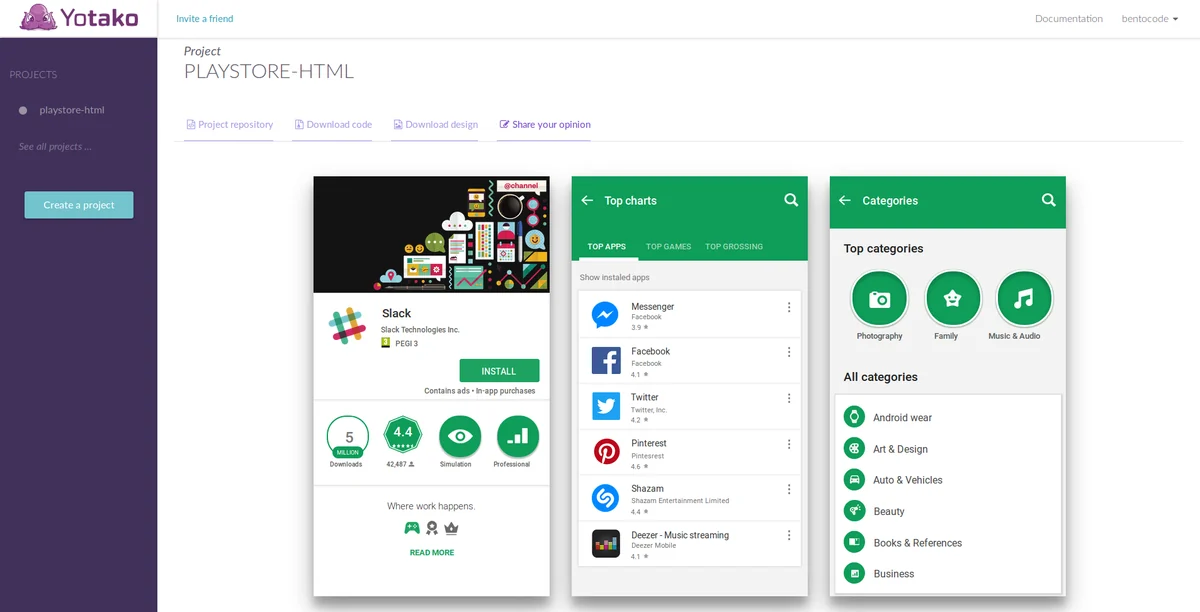Click back arrow in Categories header
The image size is (1200, 612).
845,201
